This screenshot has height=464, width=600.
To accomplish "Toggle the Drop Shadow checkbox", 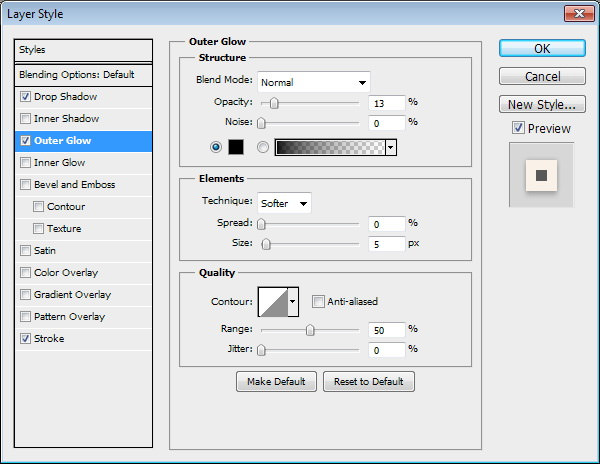I will (25, 96).
